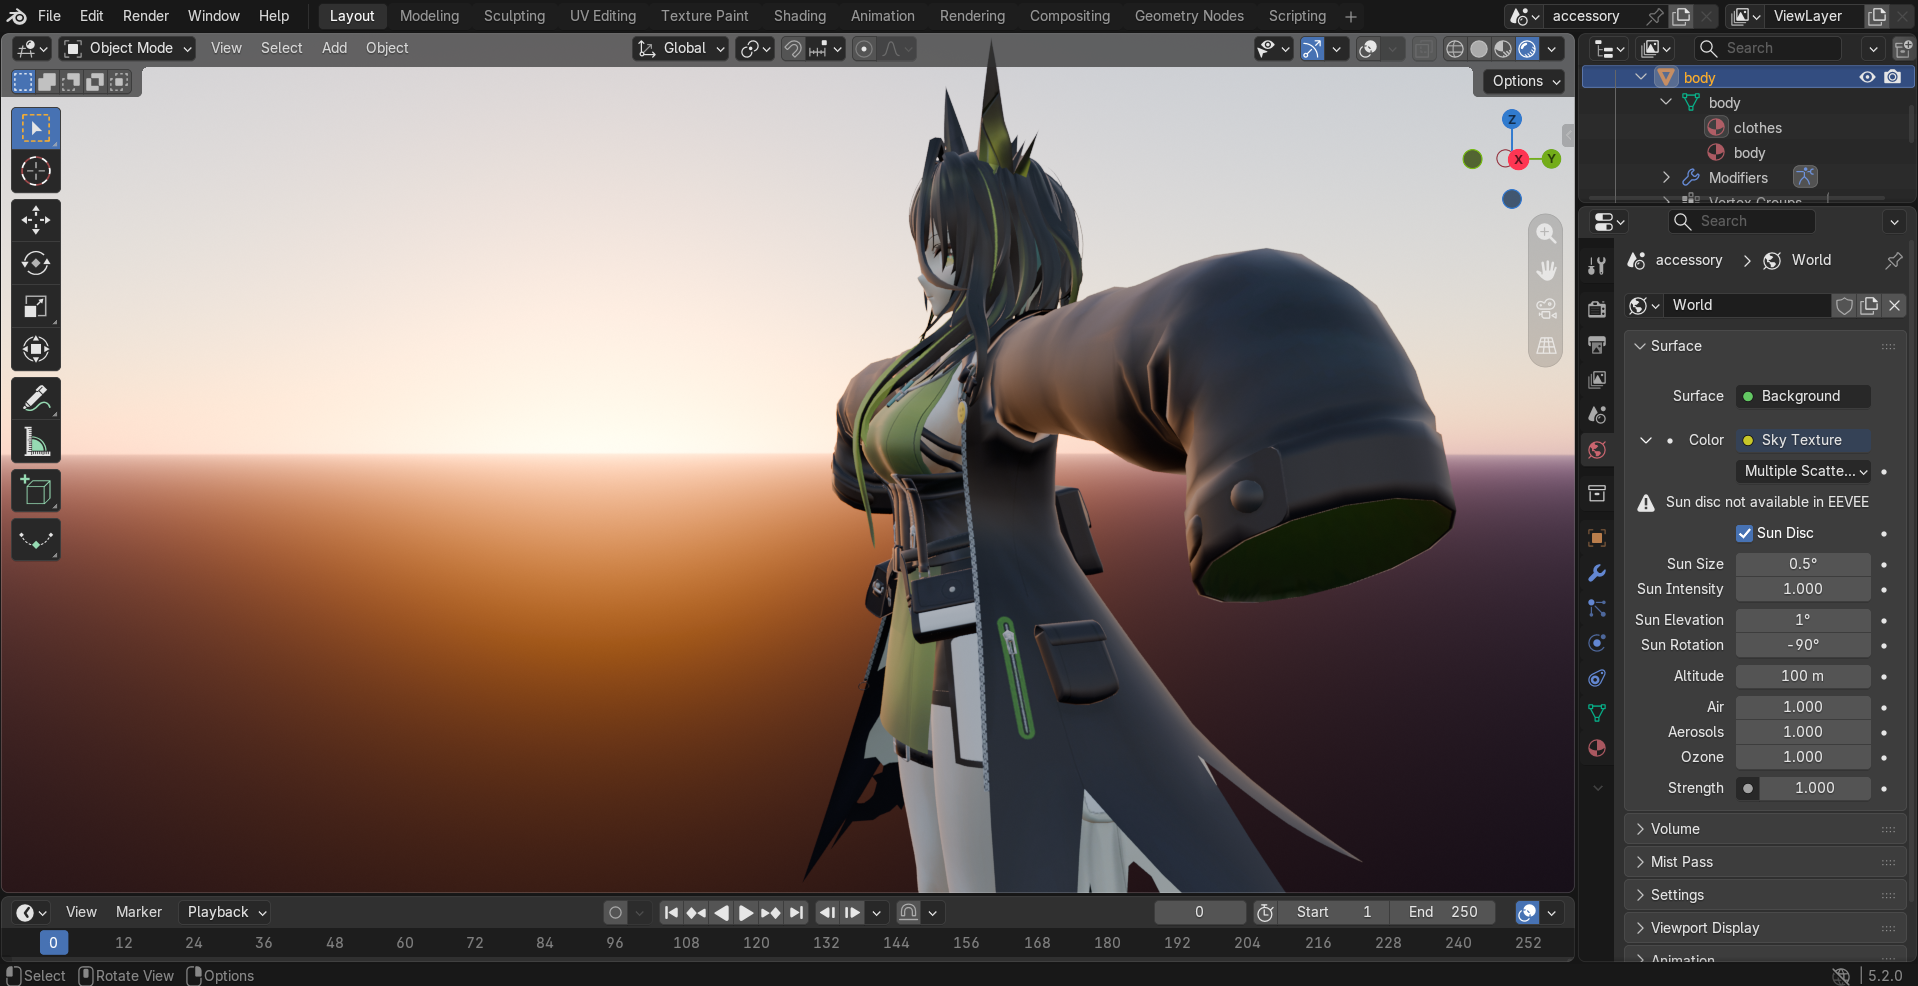Select the Measure tool
This screenshot has width=1918, height=986.
point(36,441)
